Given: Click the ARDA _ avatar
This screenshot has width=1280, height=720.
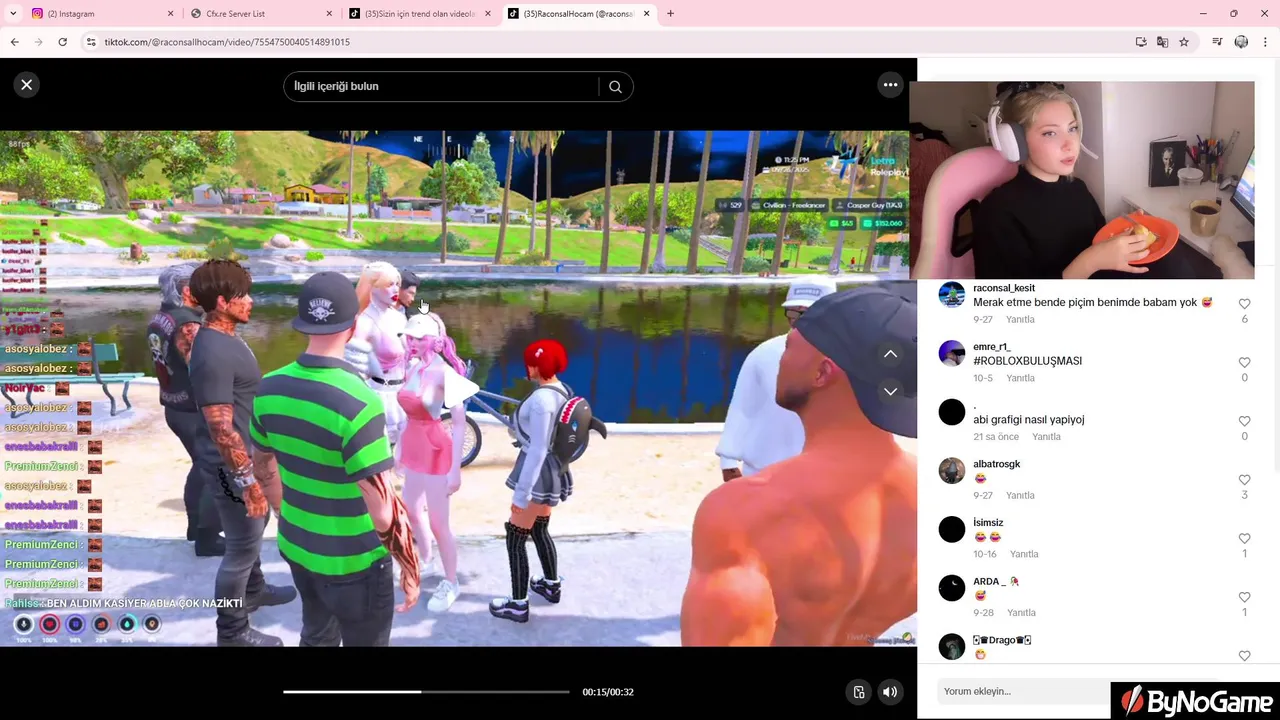Looking at the screenshot, I should pyautogui.click(x=952, y=588).
